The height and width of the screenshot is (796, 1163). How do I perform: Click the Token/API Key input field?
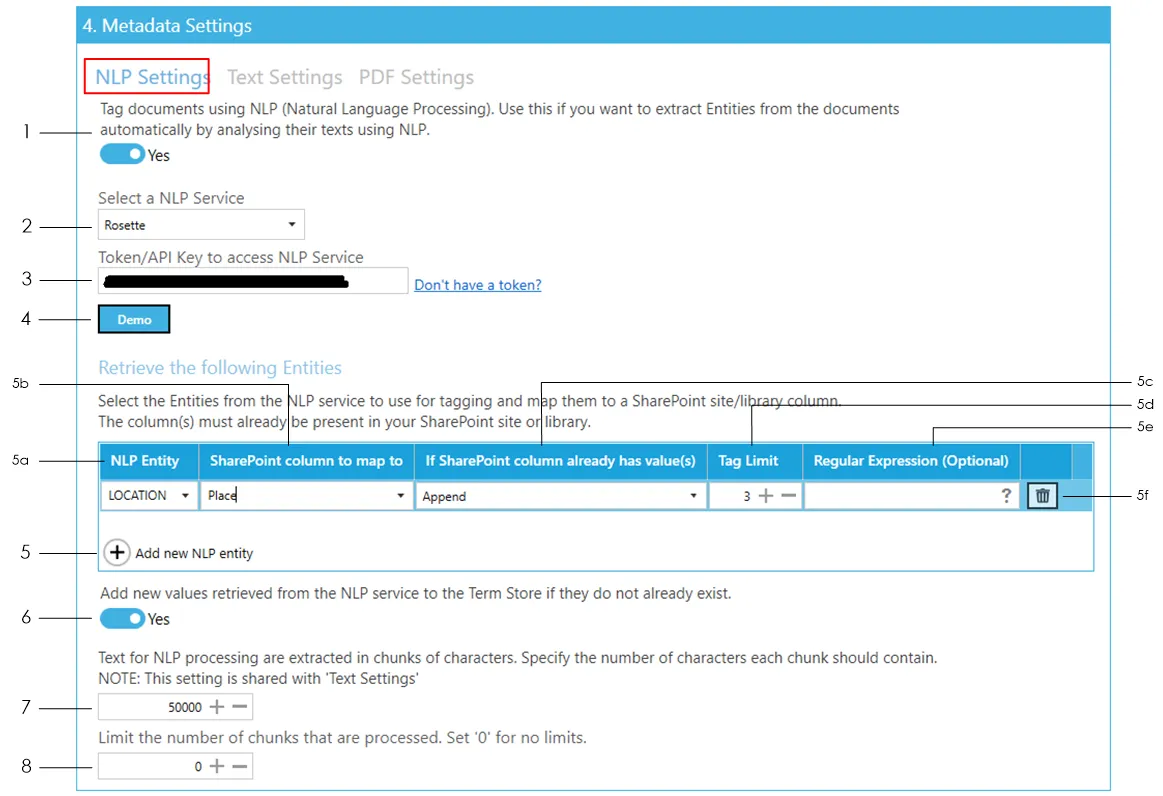point(253,282)
